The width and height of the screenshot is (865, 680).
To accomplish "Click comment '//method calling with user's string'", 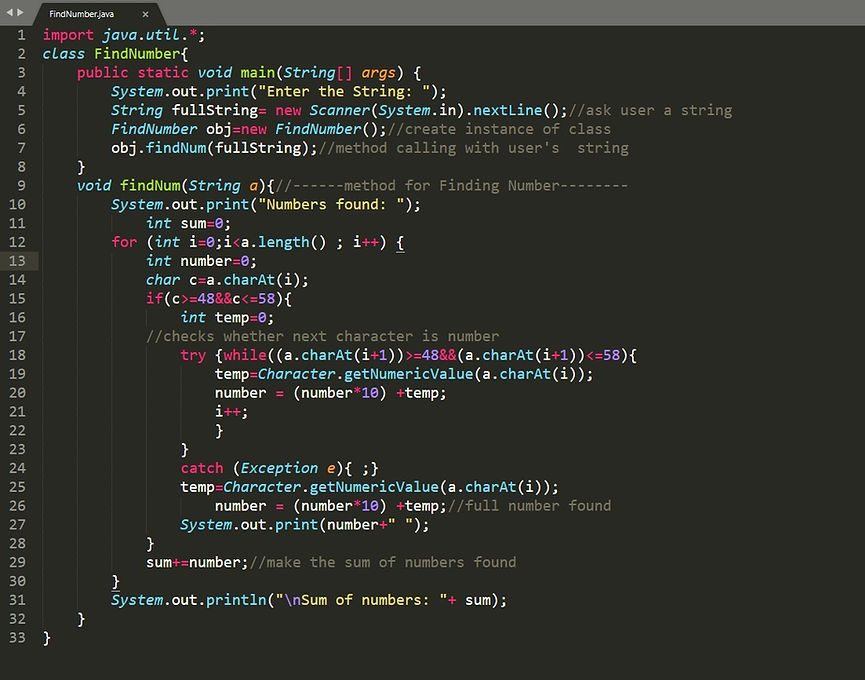I will click(x=473, y=148).
